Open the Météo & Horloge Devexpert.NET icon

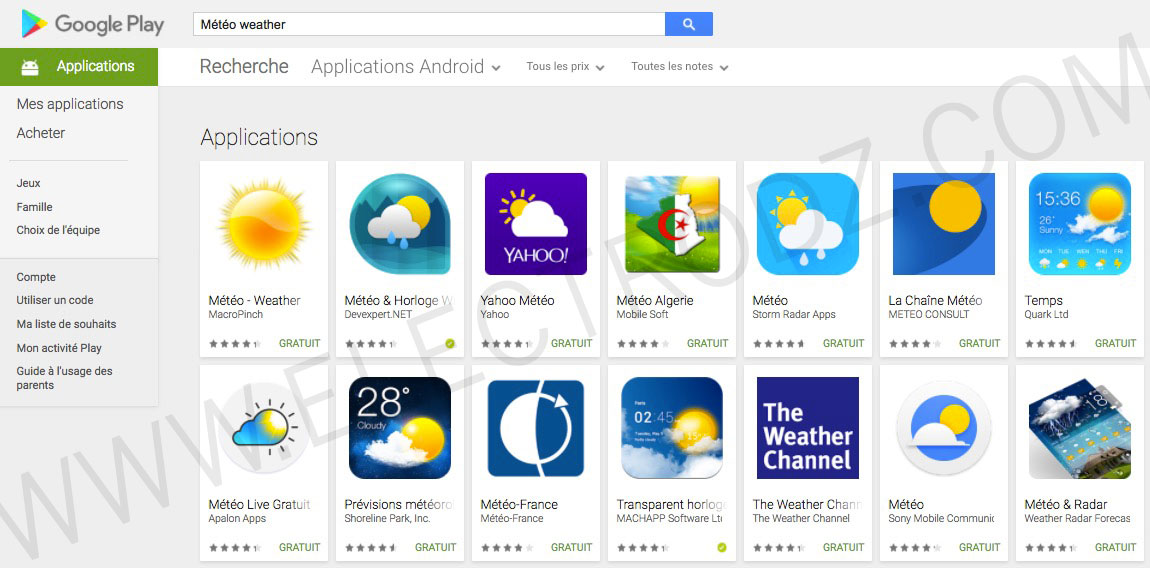400,224
